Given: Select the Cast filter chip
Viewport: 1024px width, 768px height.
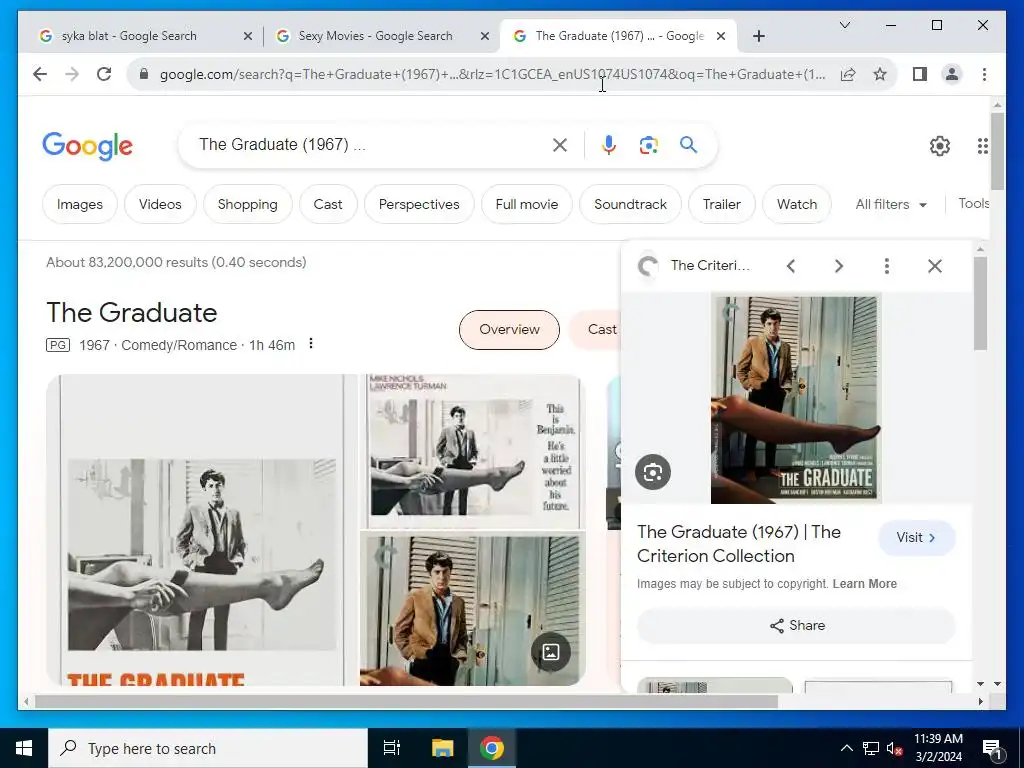Looking at the screenshot, I should click(x=328, y=204).
